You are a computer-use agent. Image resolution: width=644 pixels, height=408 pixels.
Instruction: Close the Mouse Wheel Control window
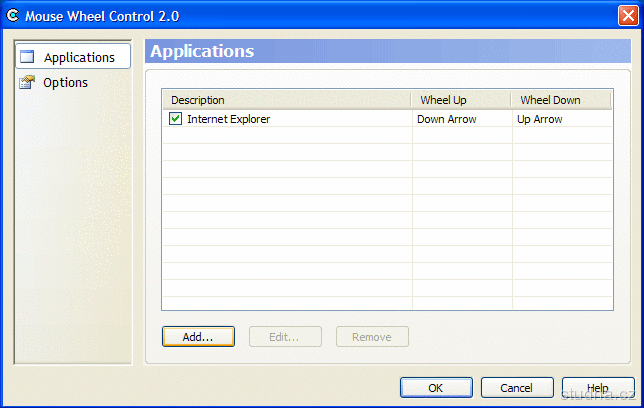tap(627, 16)
